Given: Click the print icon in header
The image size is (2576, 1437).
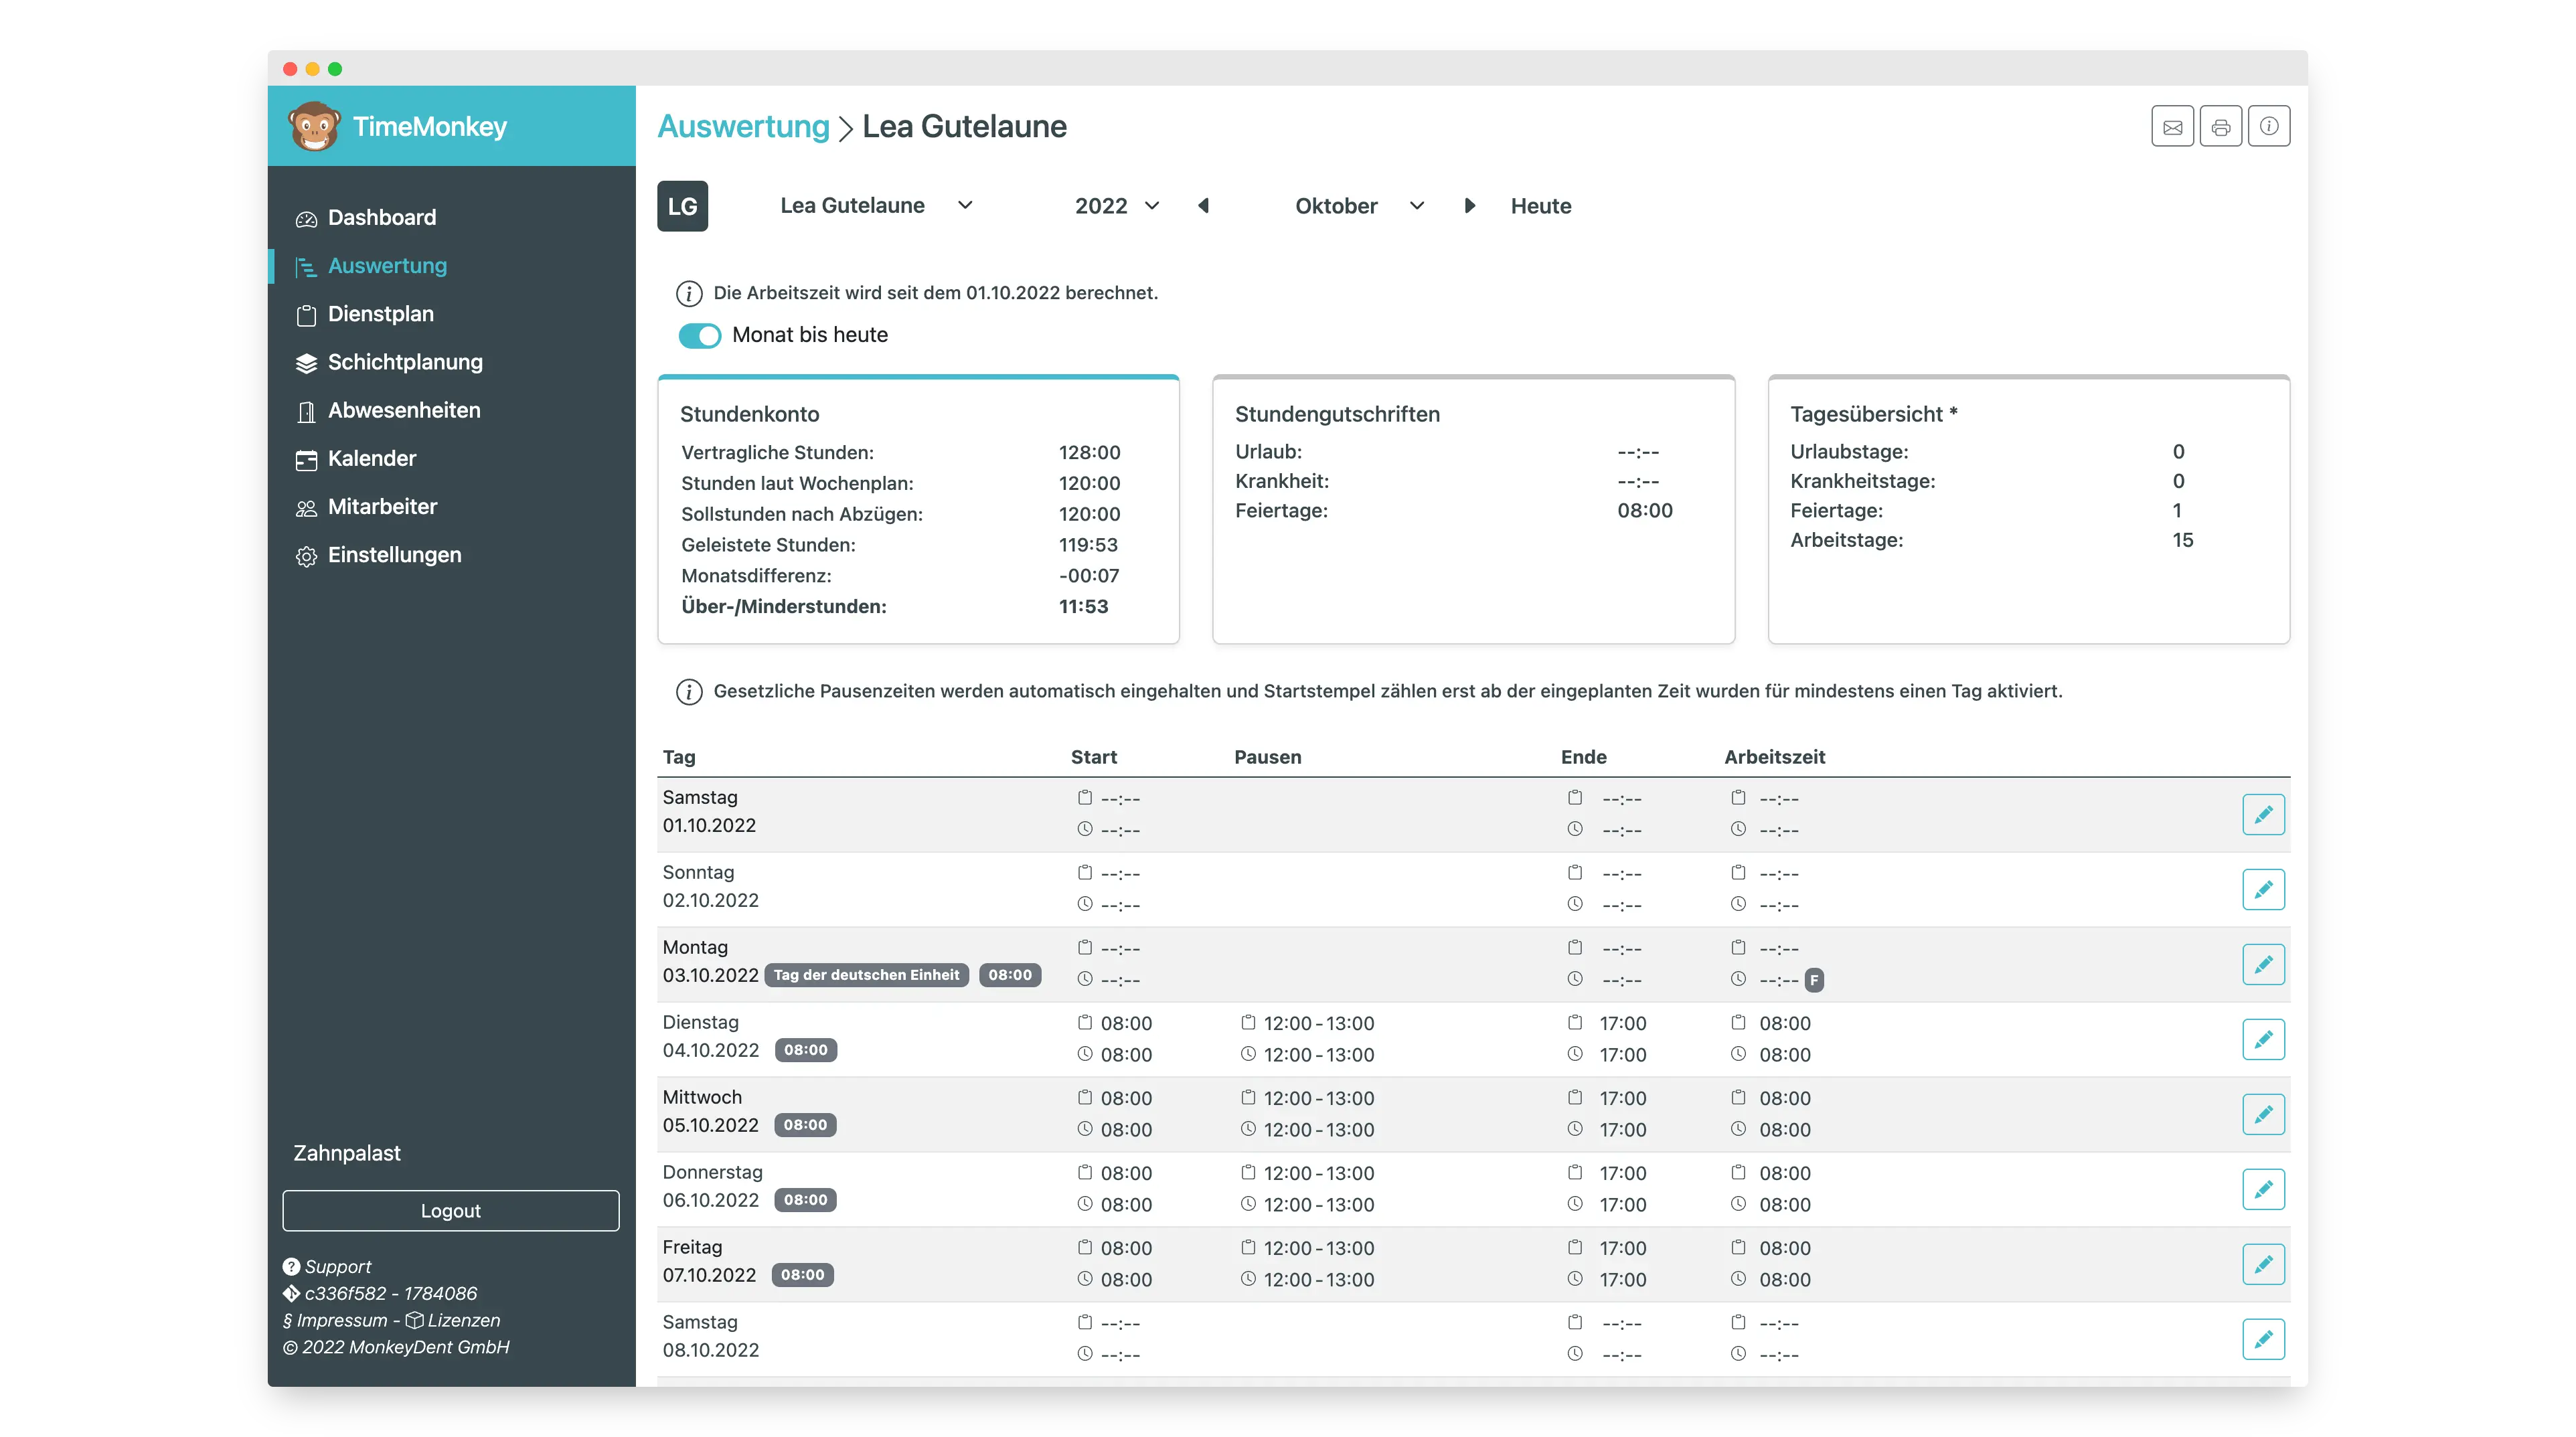Looking at the screenshot, I should [2220, 127].
